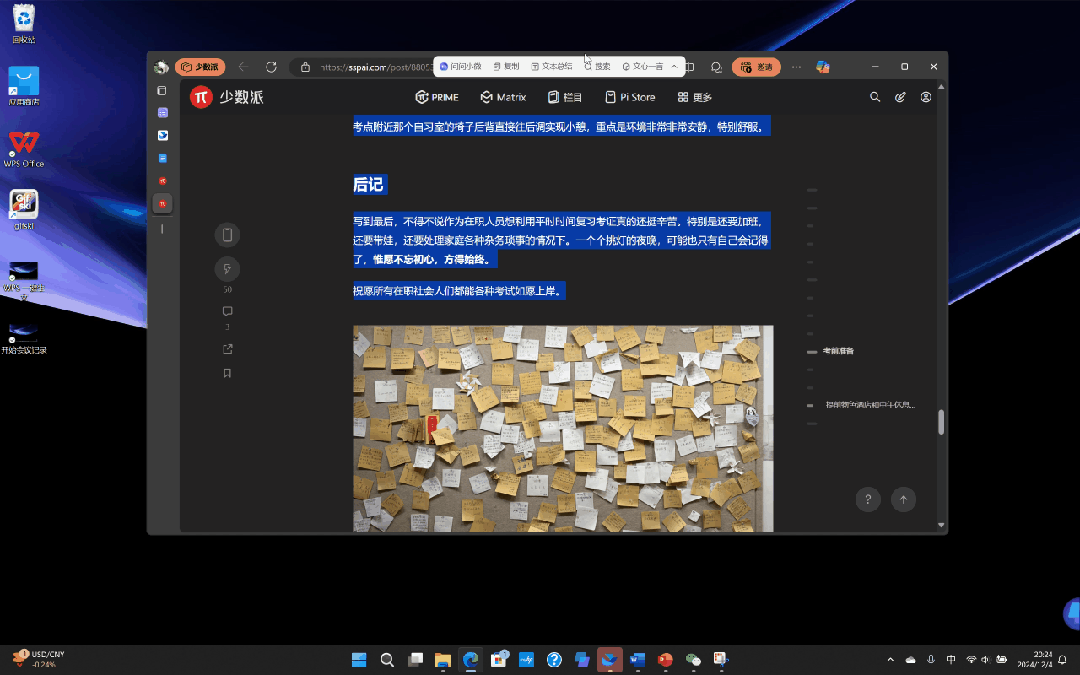Open Matrix in the site navigation
The width and height of the screenshot is (1080, 675).
(x=503, y=97)
